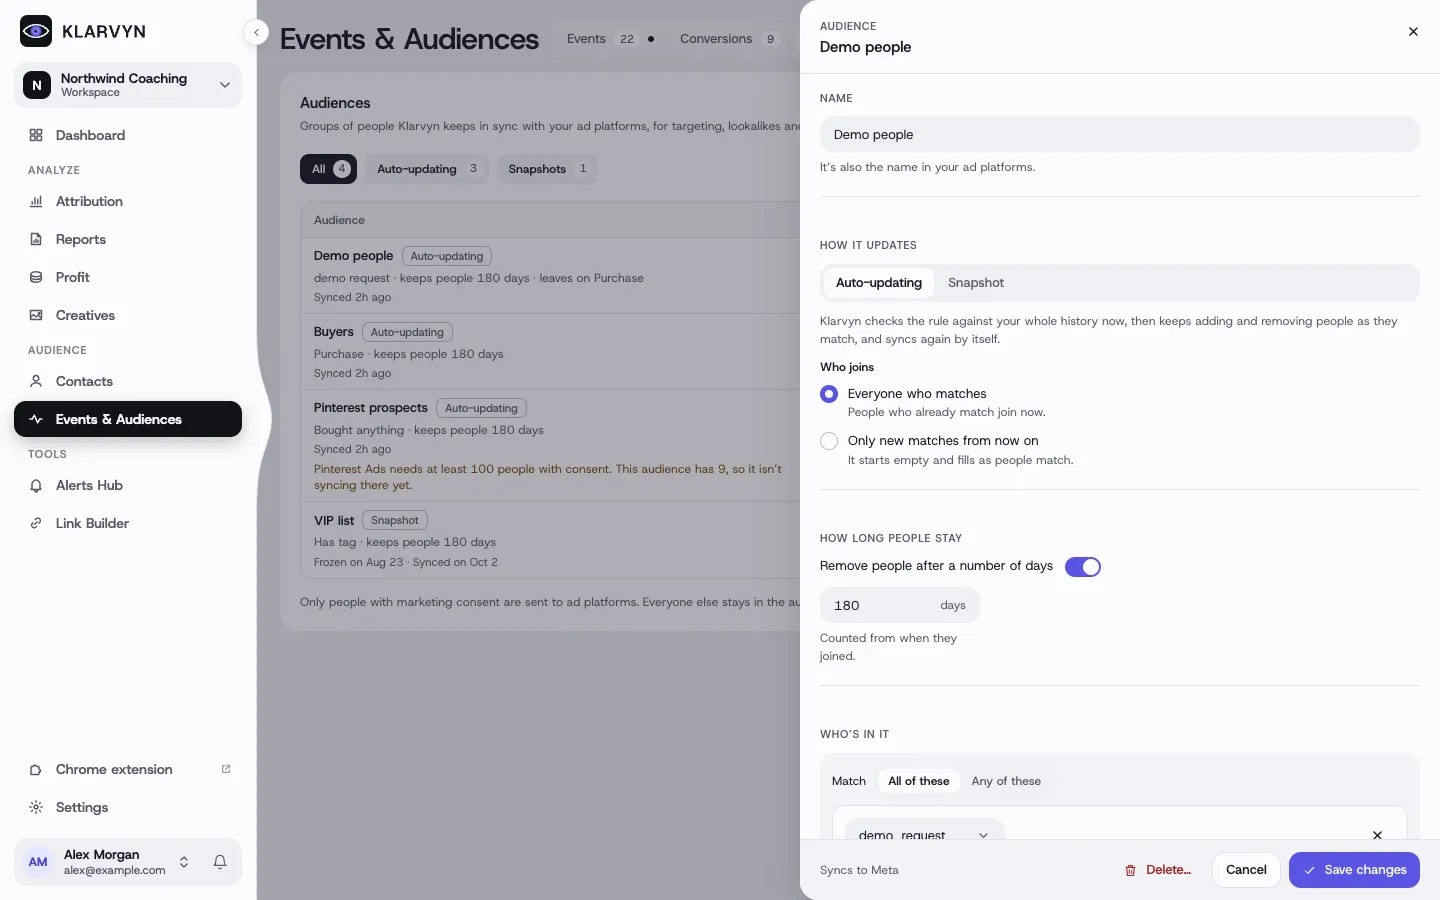Select Everyone who matches radio option
Screen dimensions: 1440x900
pos(829,394)
